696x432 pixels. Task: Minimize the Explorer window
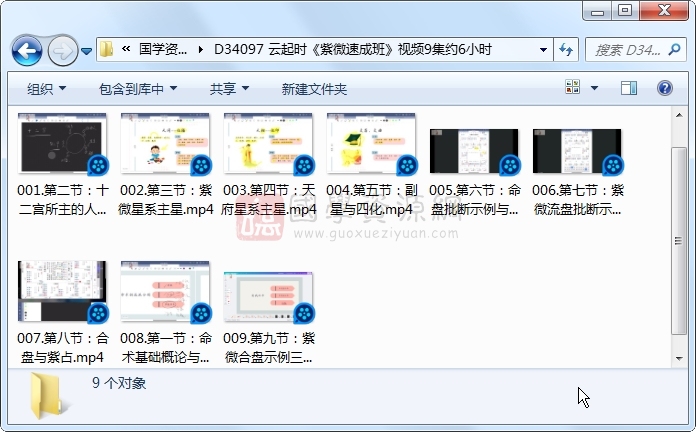[597, 10]
